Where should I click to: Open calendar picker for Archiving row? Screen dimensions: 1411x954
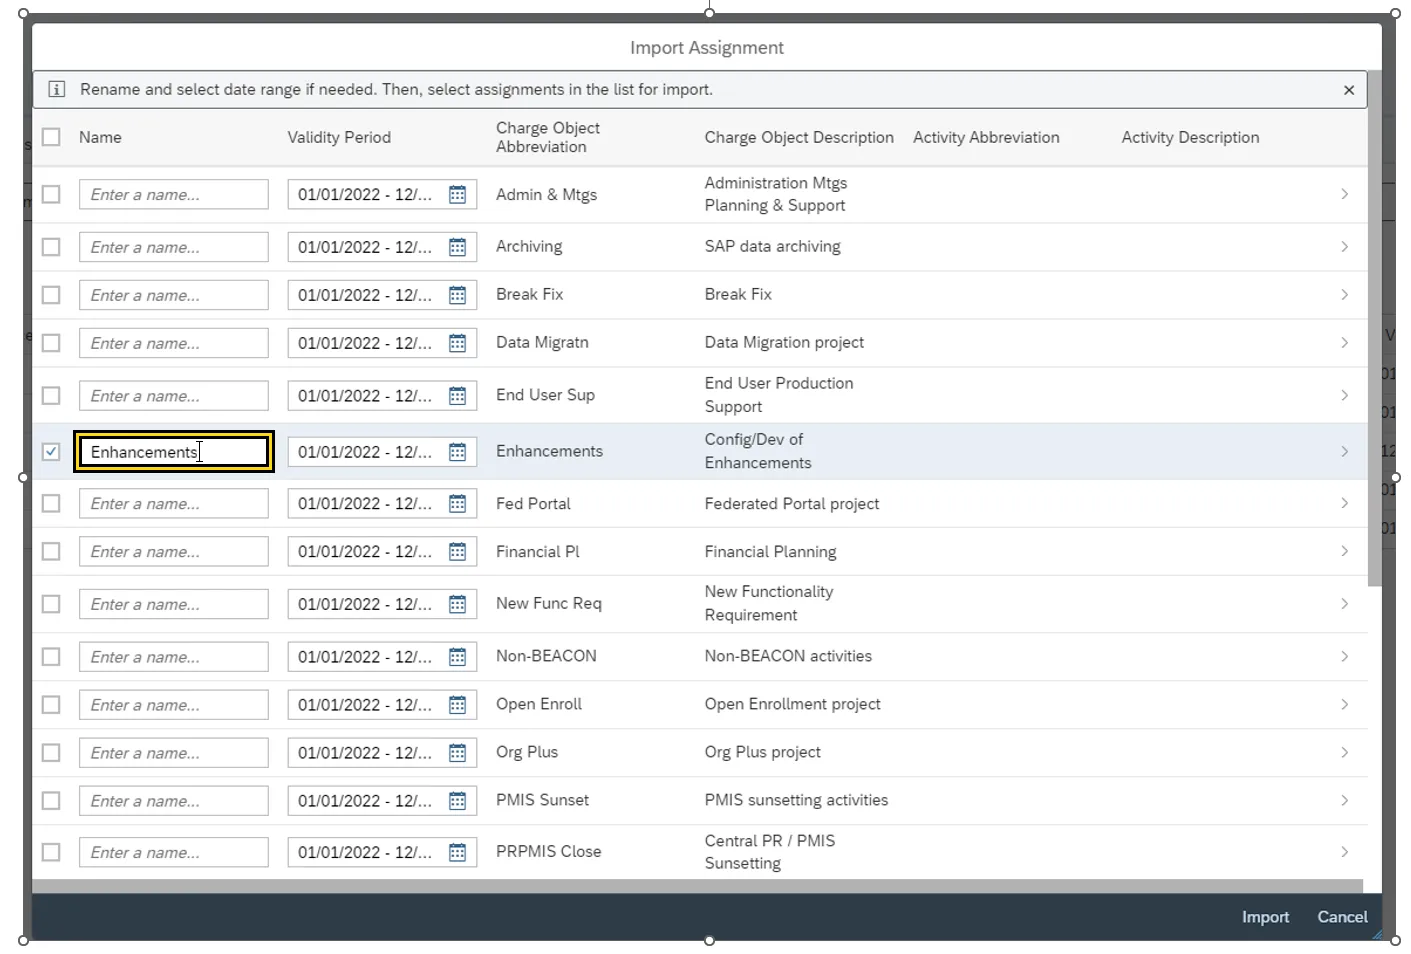coord(457,247)
